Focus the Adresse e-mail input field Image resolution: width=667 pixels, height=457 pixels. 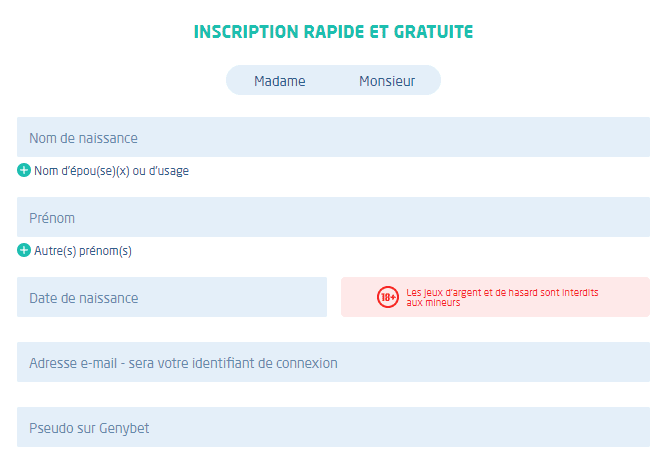point(333,362)
